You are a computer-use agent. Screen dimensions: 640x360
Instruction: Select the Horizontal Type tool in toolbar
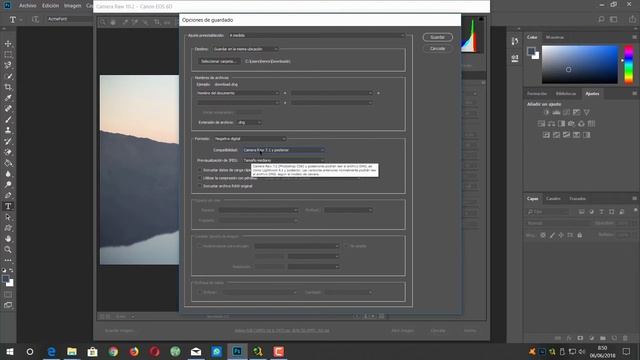(8, 206)
